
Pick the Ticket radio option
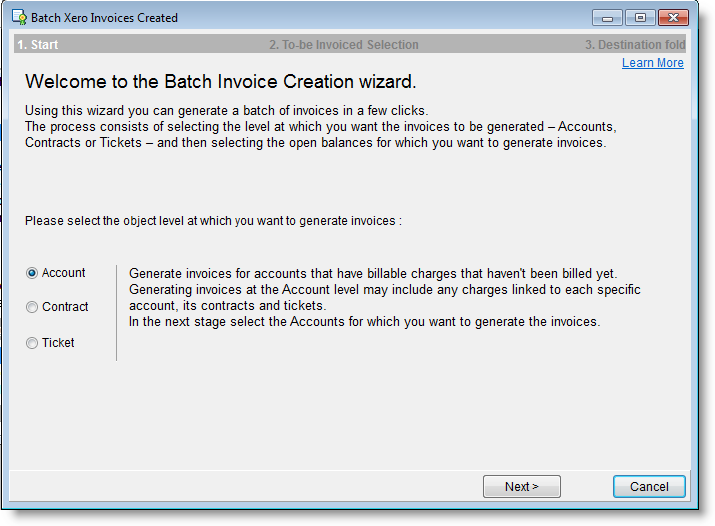[x=32, y=343]
